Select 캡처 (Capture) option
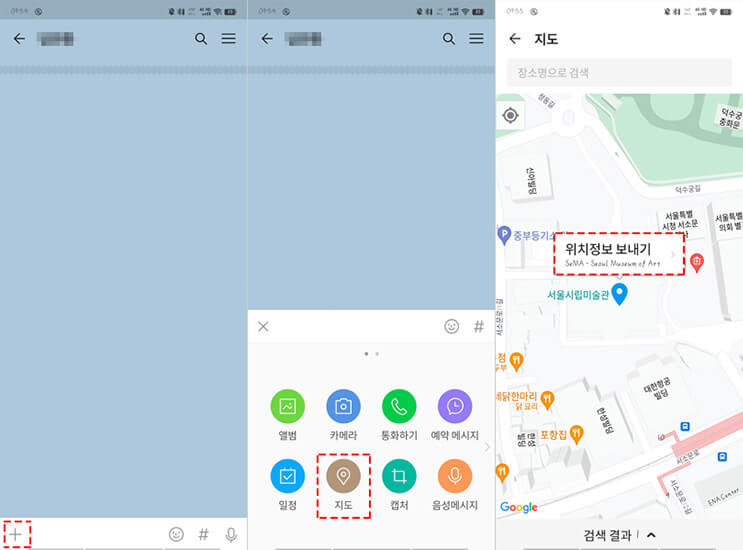 (x=399, y=485)
